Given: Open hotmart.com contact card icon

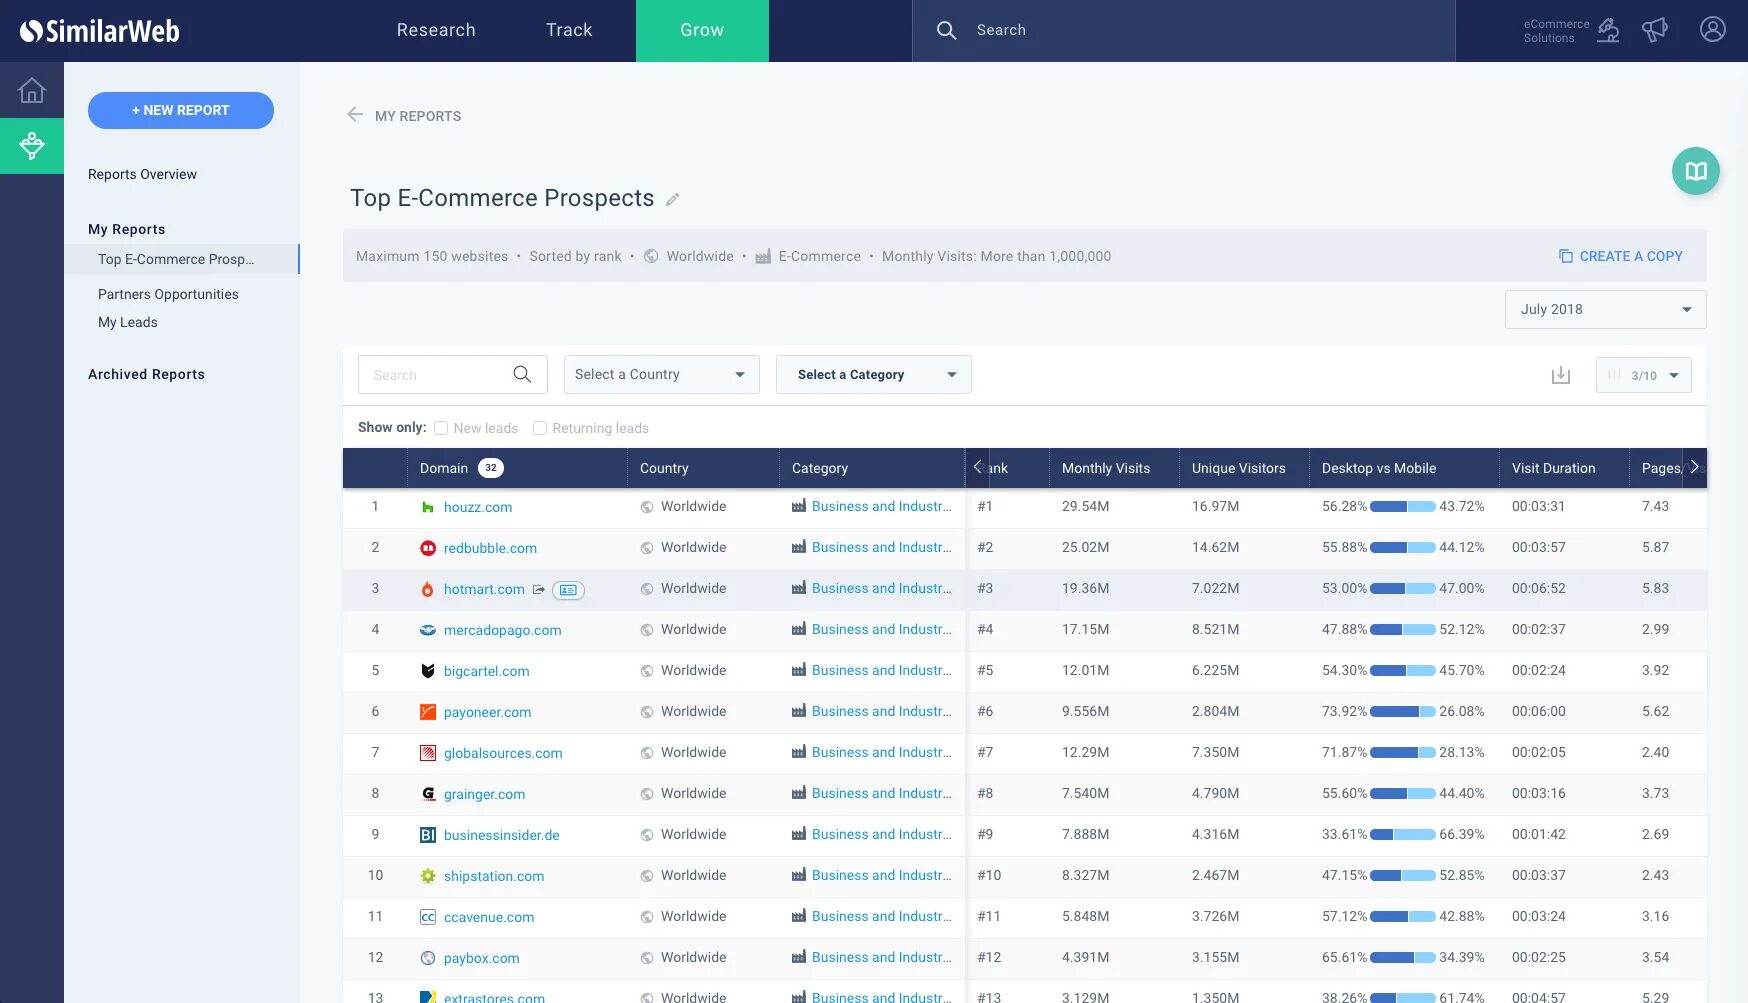Looking at the screenshot, I should (568, 590).
